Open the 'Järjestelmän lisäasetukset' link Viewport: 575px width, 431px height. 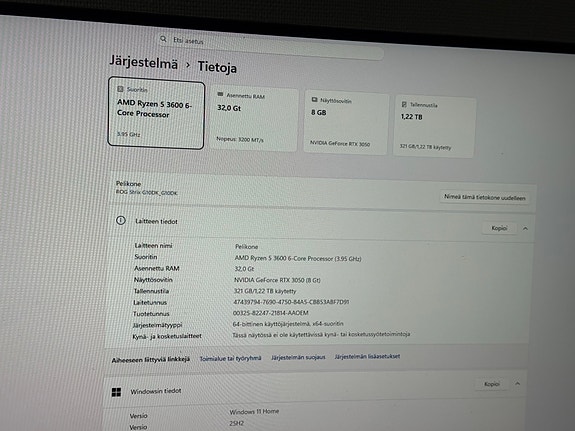click(x=367, y=356)
